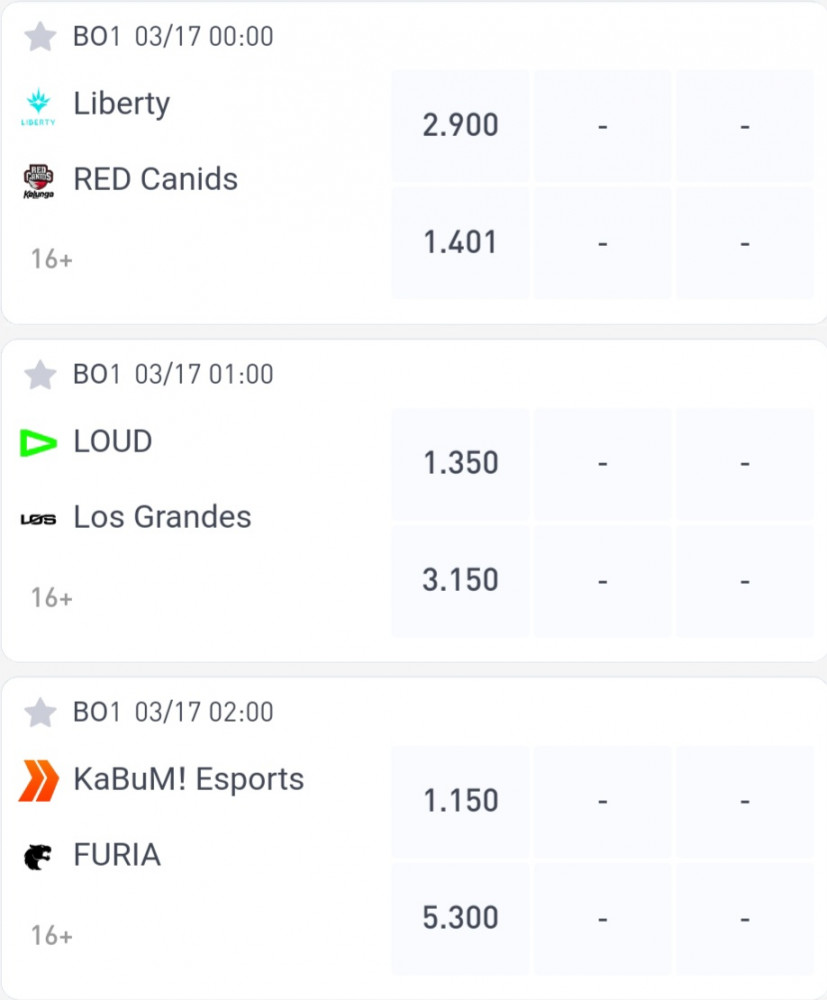Favorite the KaBuM! vs FURIA match star
The image size is (827, 1000).
[x=40, y=712]
